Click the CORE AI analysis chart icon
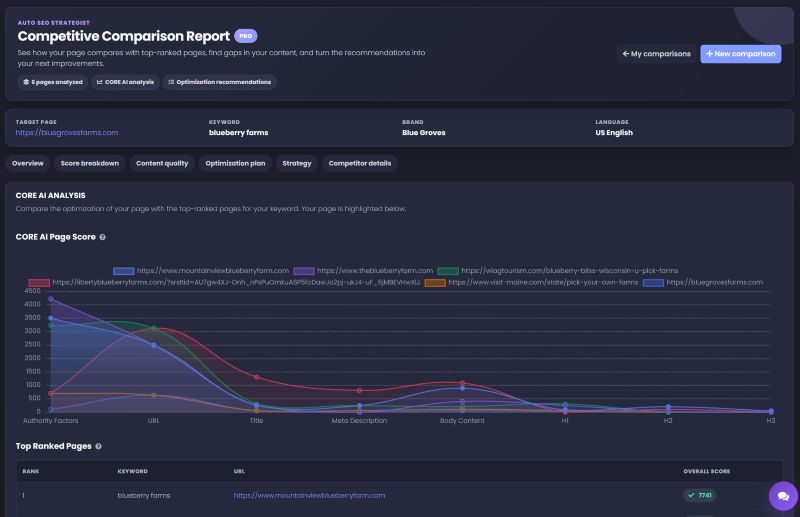The width and height of the screenshot is (800, 517). [99, 82]
